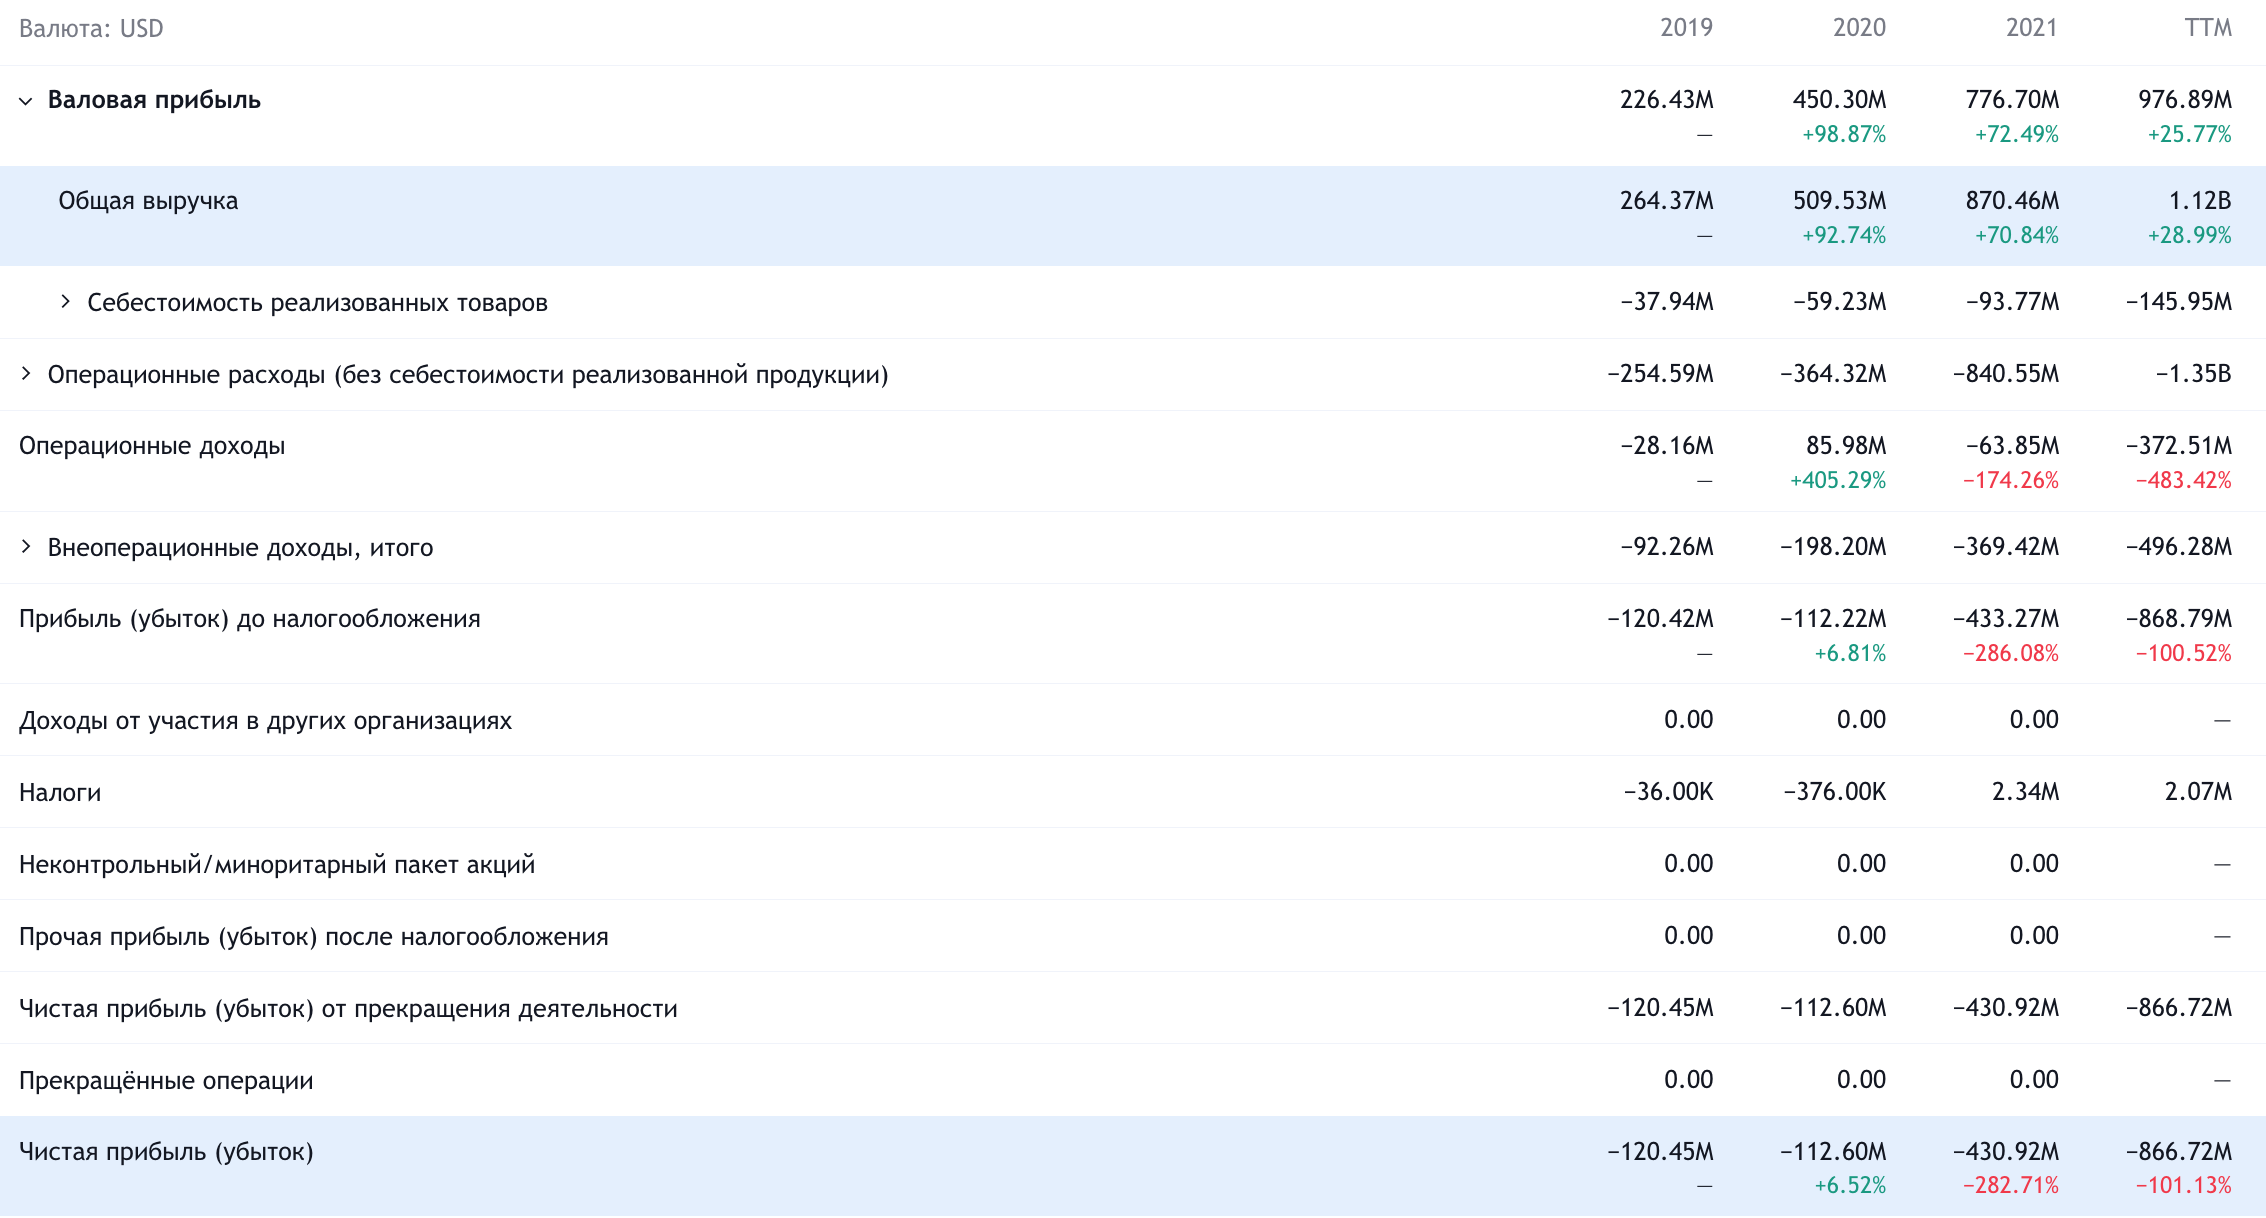
Task: Click cost of goods value −37.94M
Action: pos(1667,302)
